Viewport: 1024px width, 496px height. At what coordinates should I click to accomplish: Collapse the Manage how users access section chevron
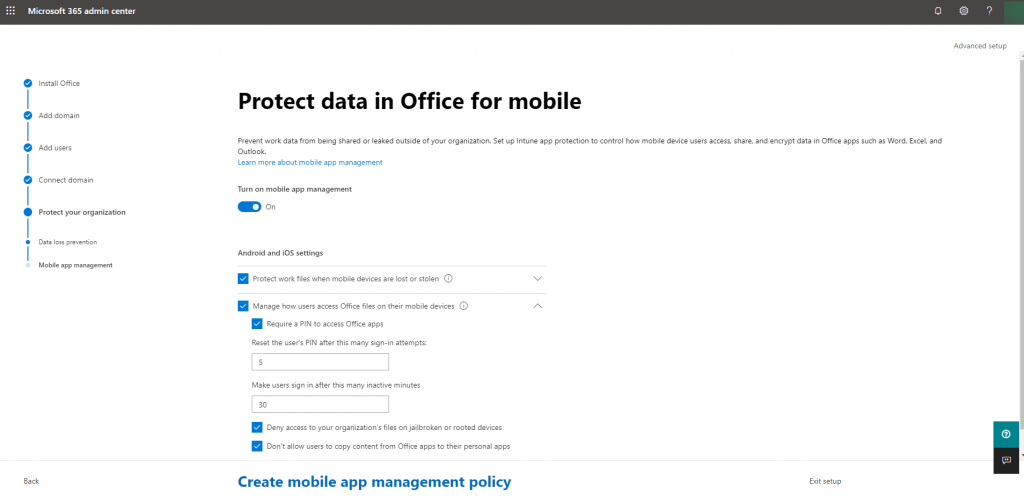(537, 305)
